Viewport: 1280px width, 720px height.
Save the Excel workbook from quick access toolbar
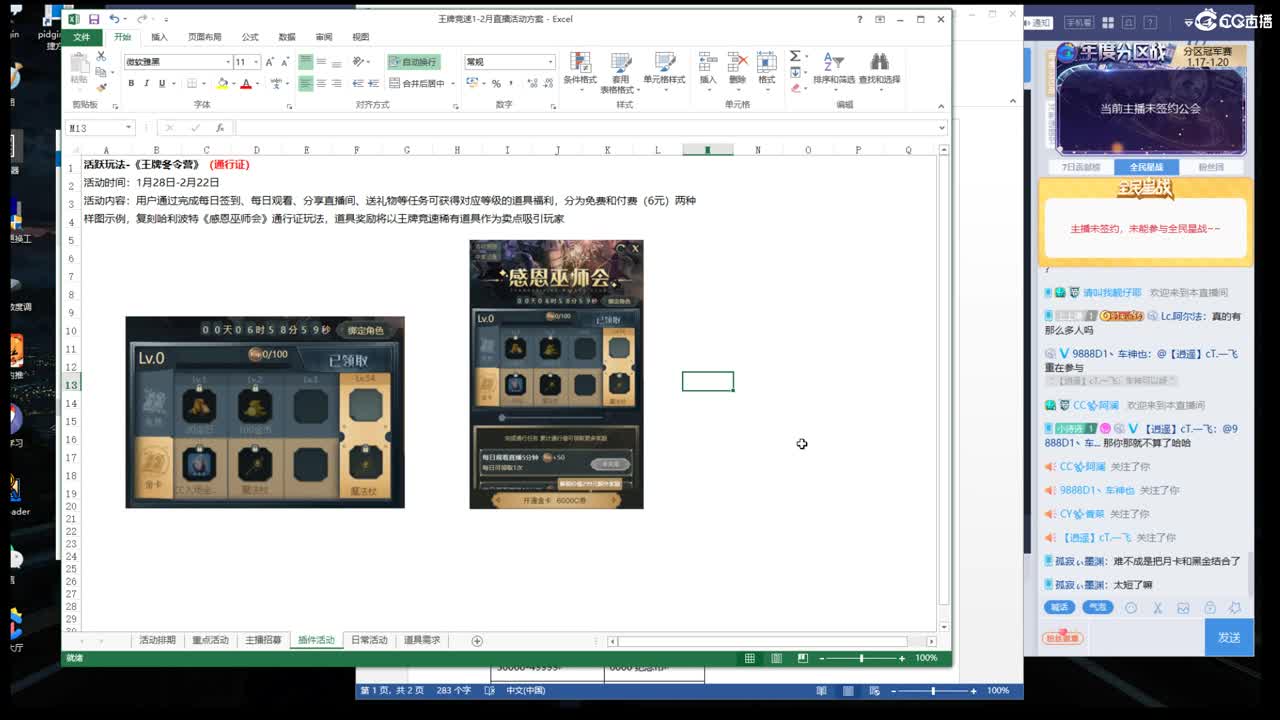click(x=93, y=19)
